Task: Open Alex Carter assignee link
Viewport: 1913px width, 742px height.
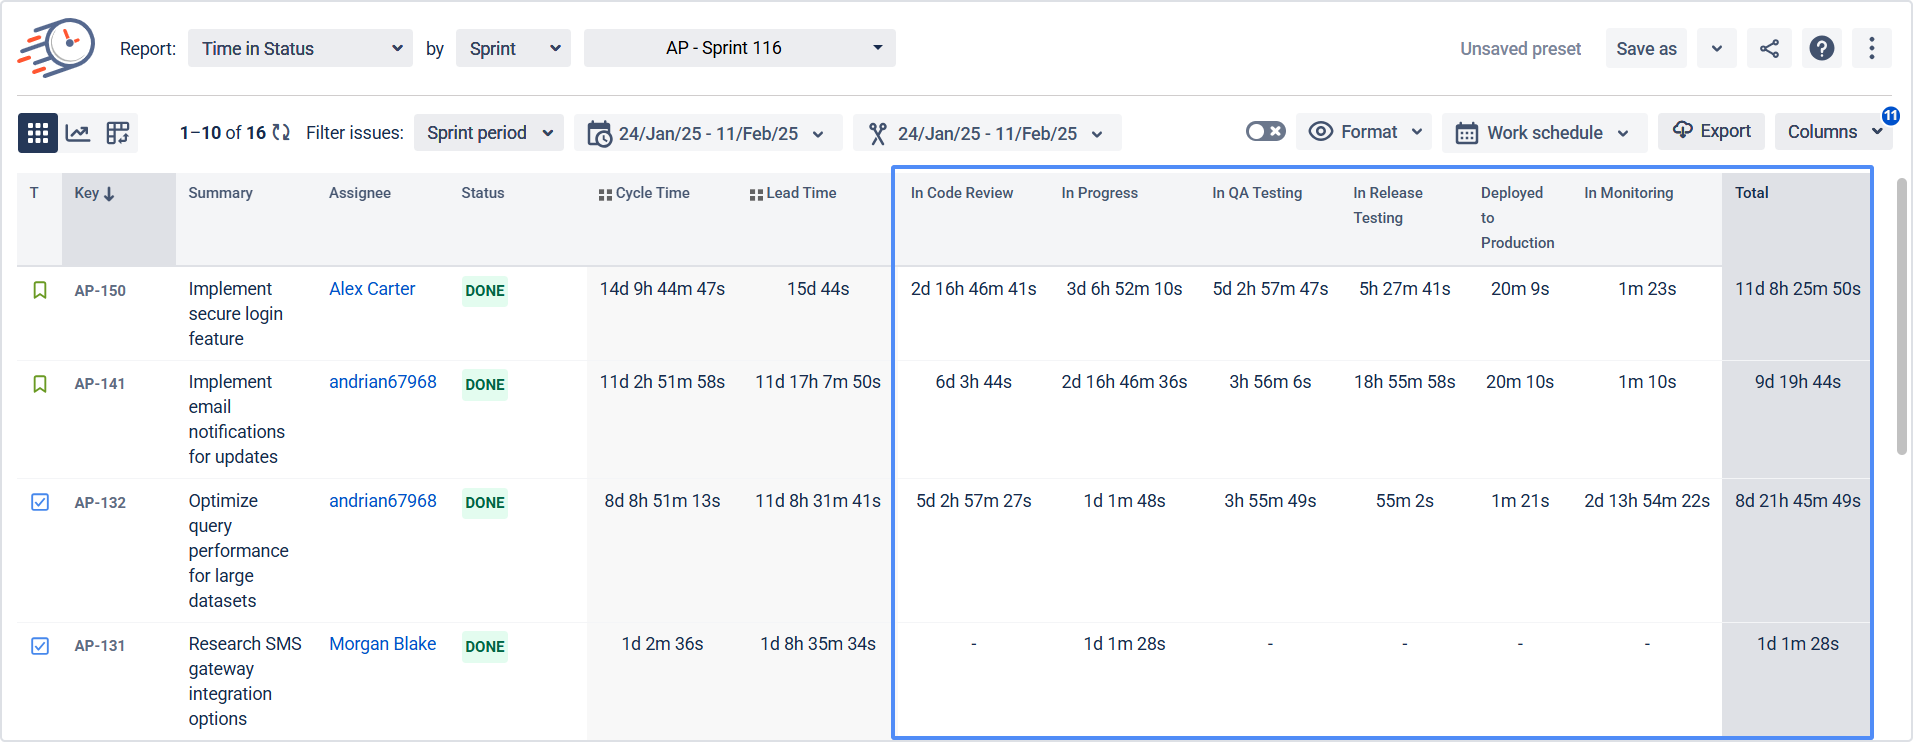Action: click(x=372, y=289)
